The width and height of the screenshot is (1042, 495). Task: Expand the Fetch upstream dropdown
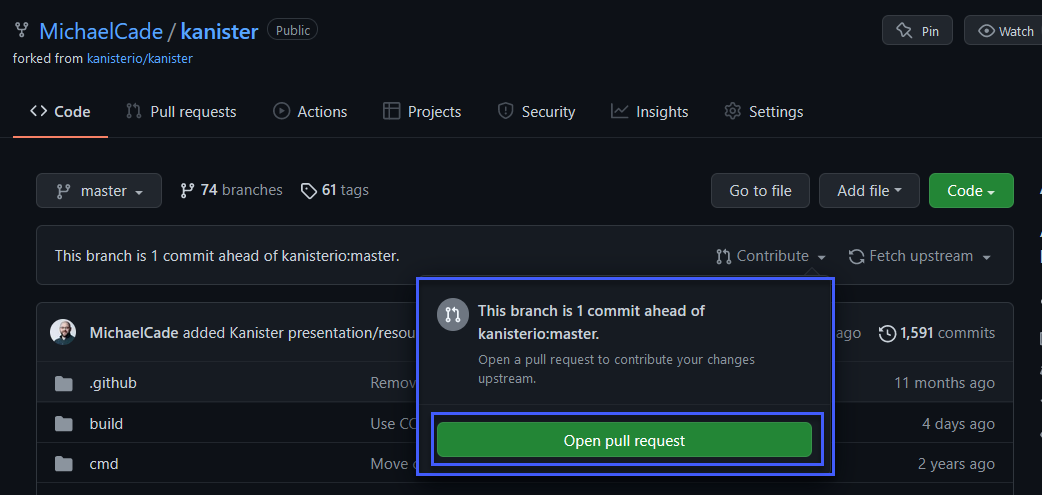pyautogui.click(x=920, y=257)
